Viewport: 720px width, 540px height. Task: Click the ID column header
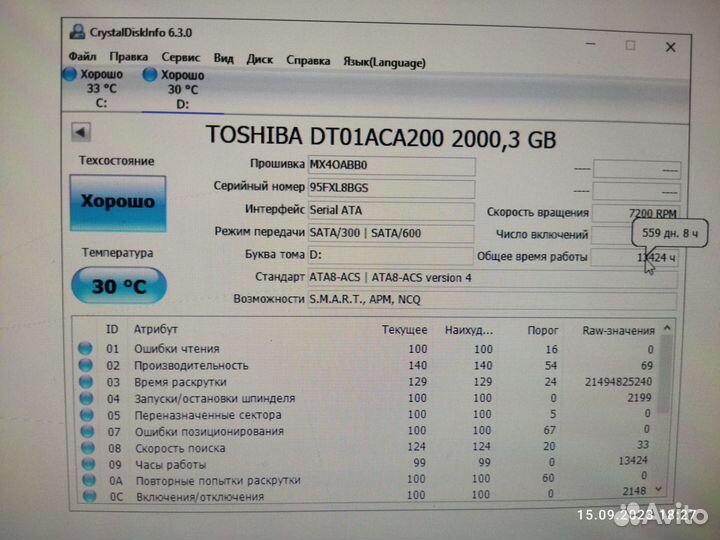[x=112, y=329]
